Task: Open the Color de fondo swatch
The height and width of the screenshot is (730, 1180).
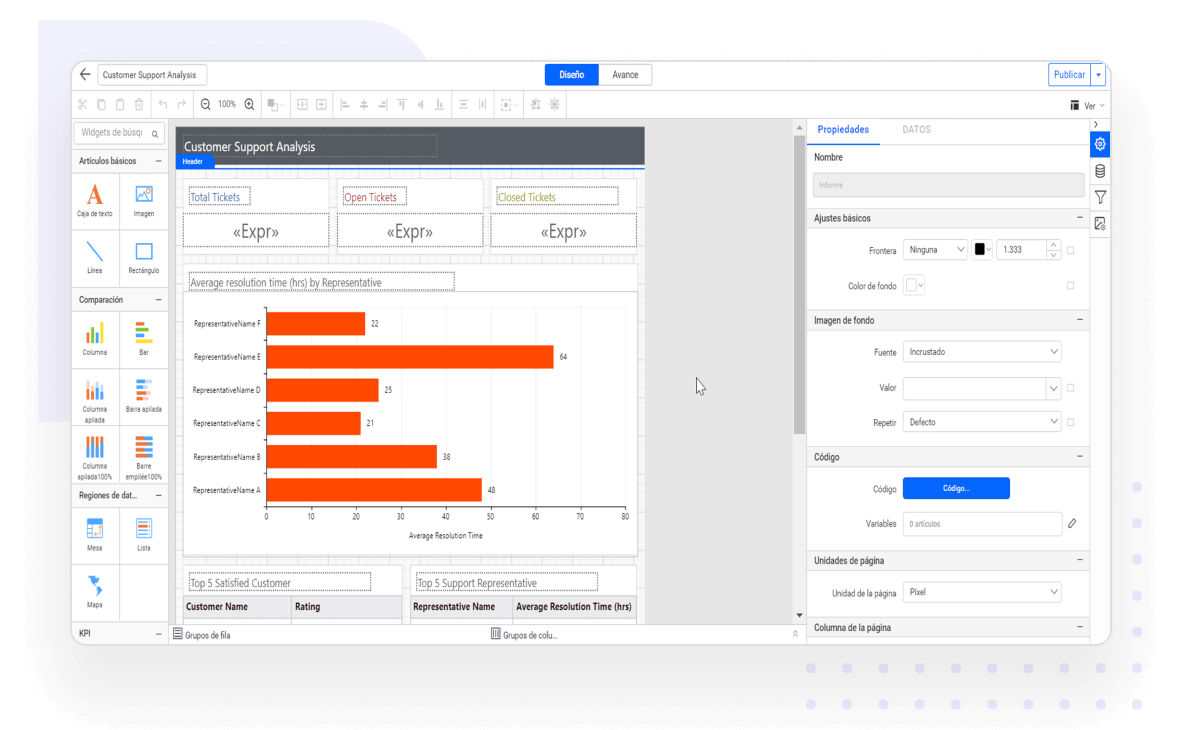Action: pyautogui.click(x=914, y=285)
